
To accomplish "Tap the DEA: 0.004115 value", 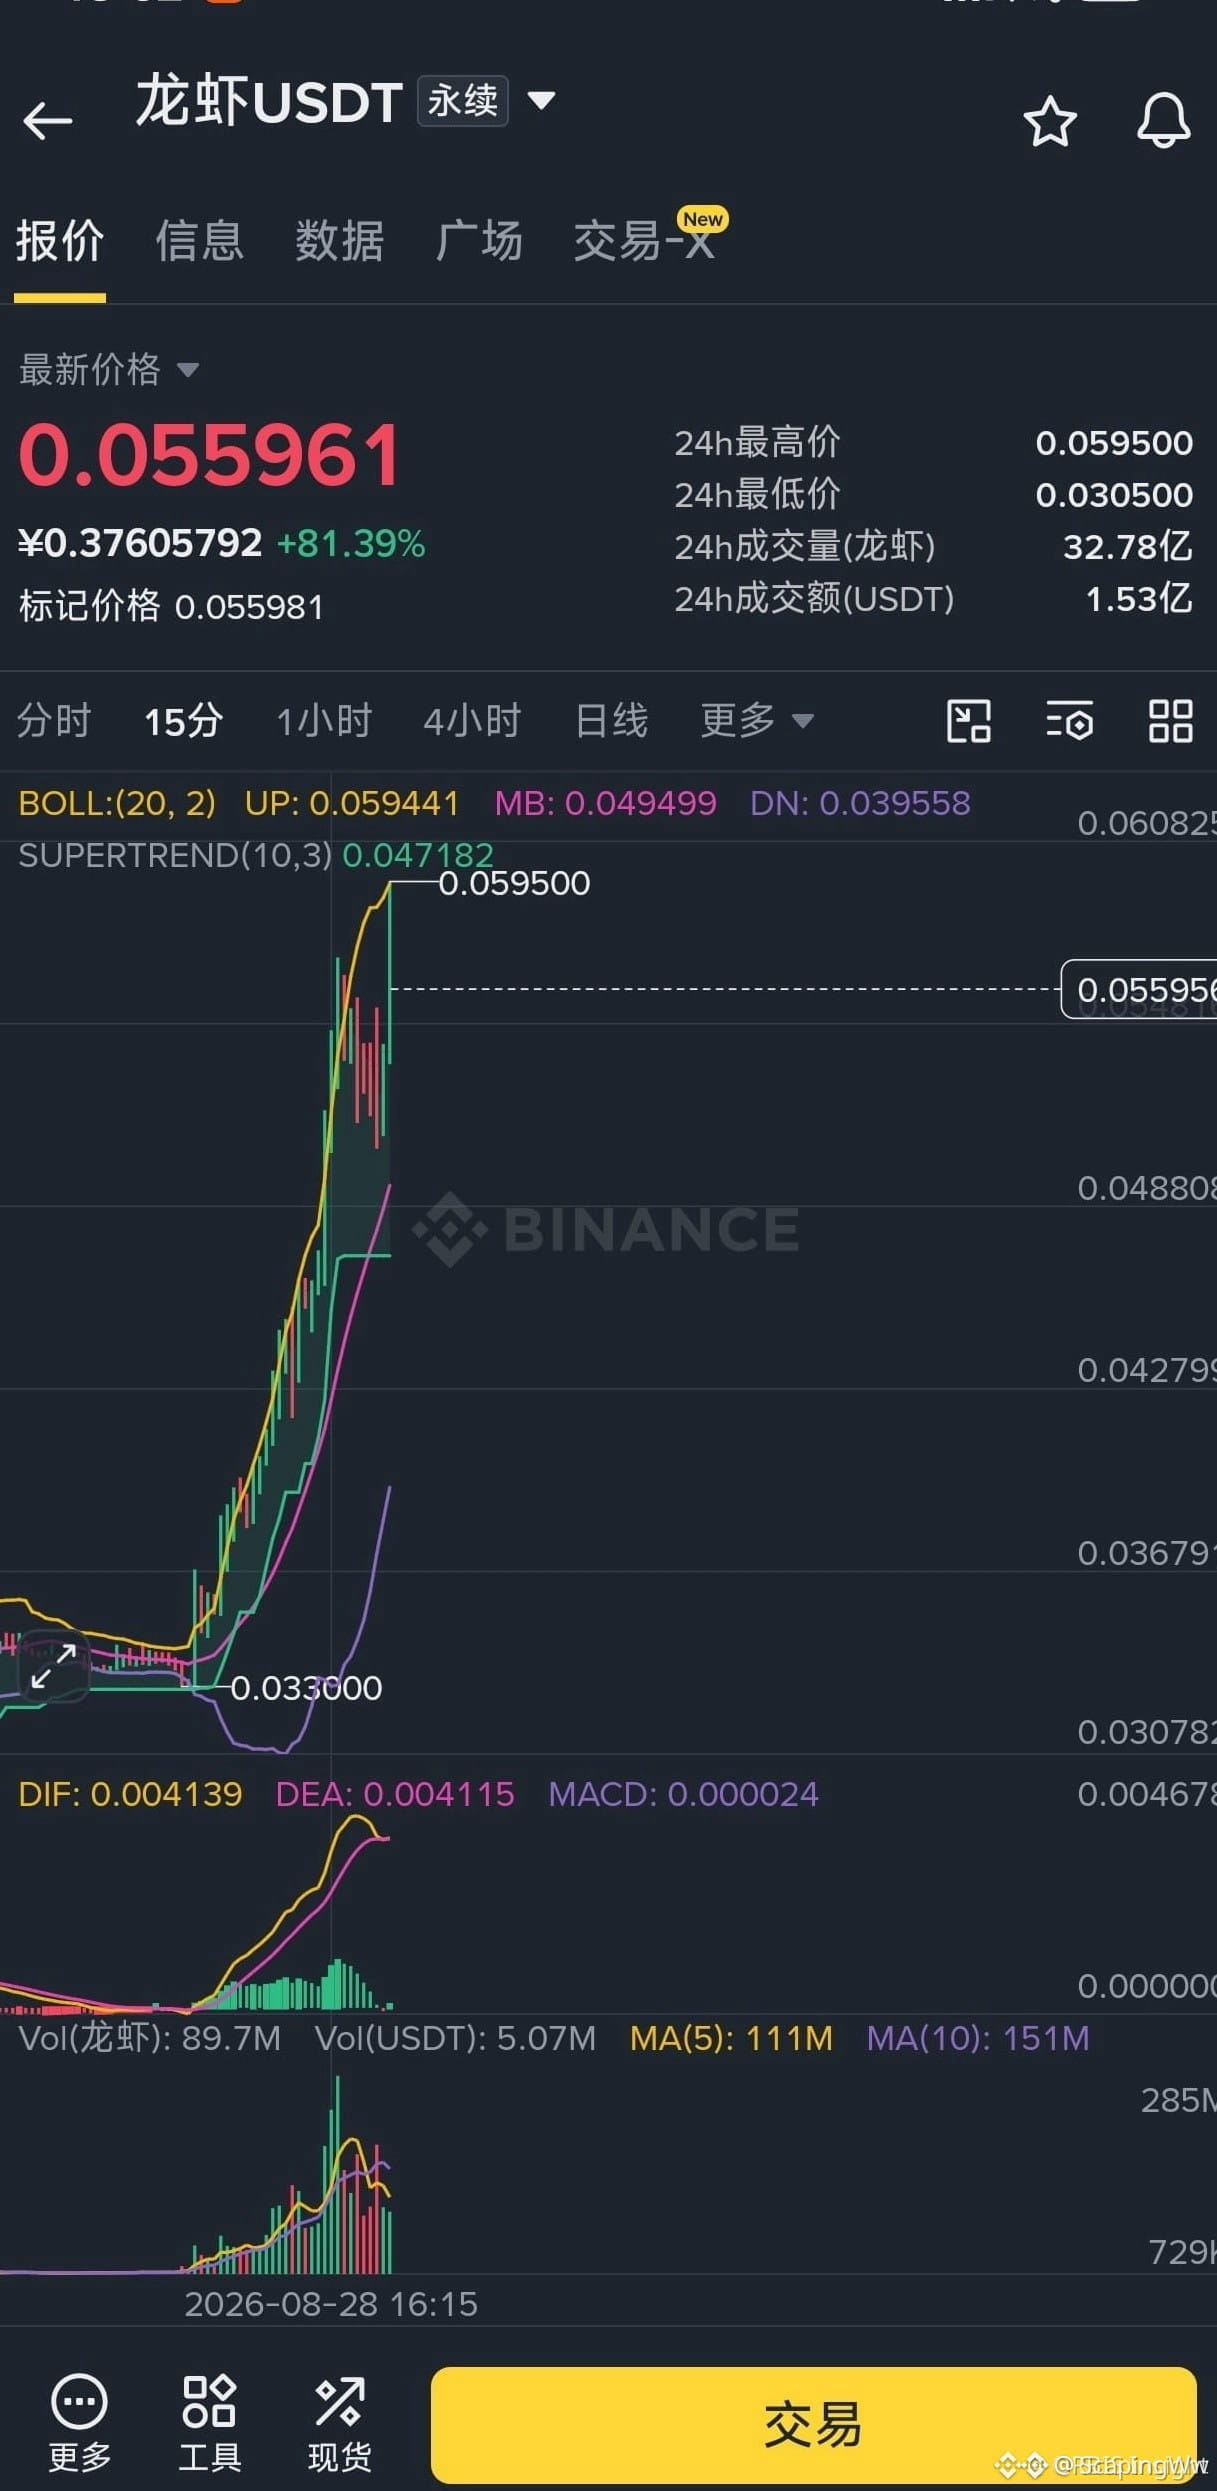I will 395,1794.
